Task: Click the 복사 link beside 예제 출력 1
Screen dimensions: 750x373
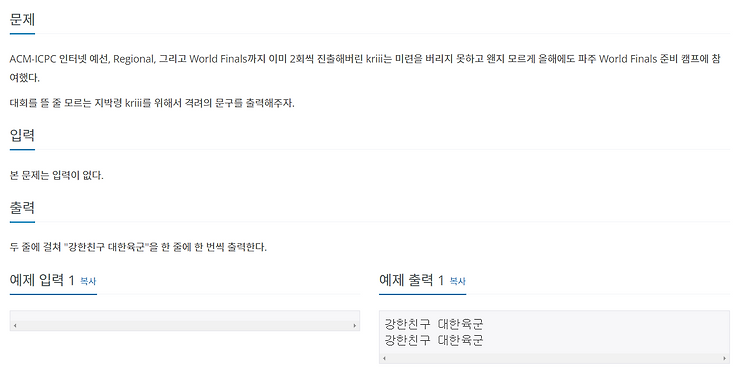Action: tap(457, 281)
